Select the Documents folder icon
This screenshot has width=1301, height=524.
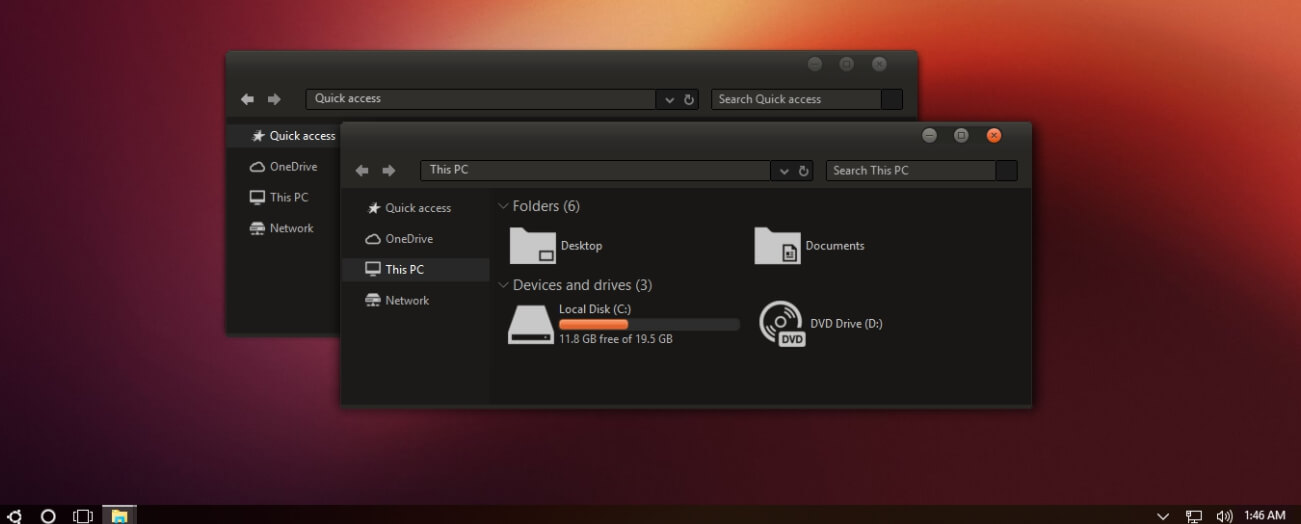(777, 246)
